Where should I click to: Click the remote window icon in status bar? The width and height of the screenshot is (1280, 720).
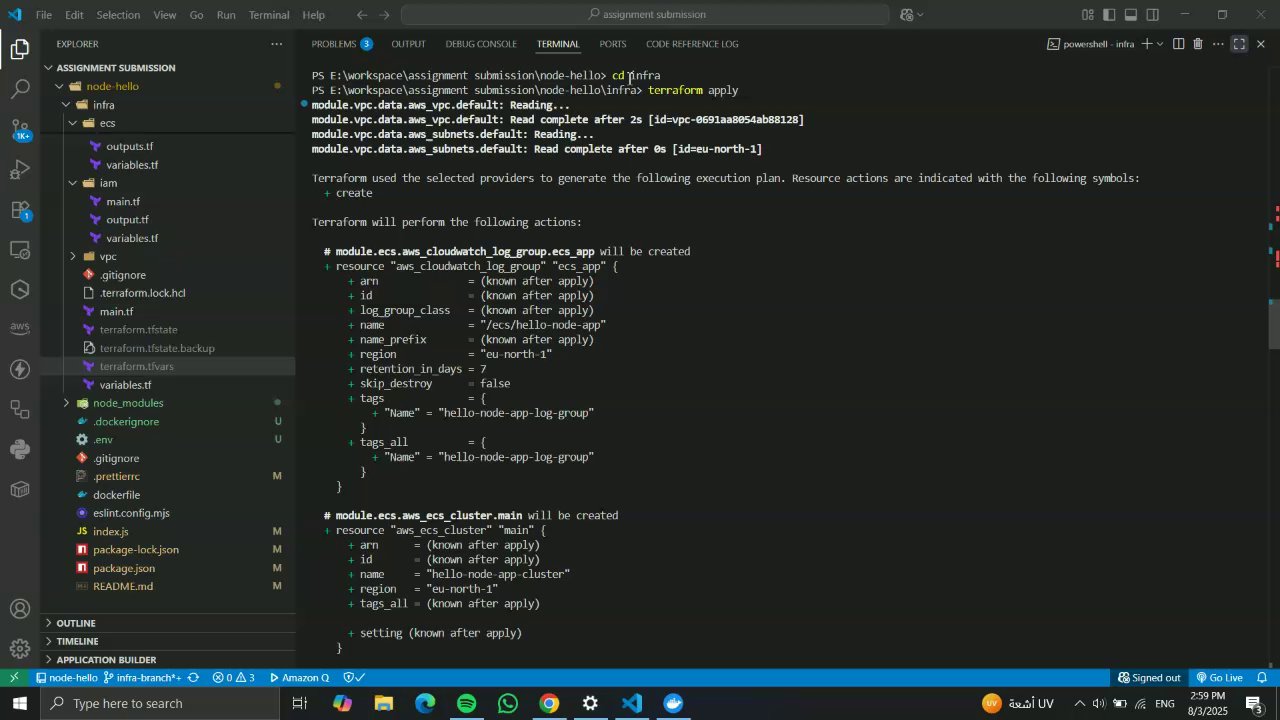(14, 678)
